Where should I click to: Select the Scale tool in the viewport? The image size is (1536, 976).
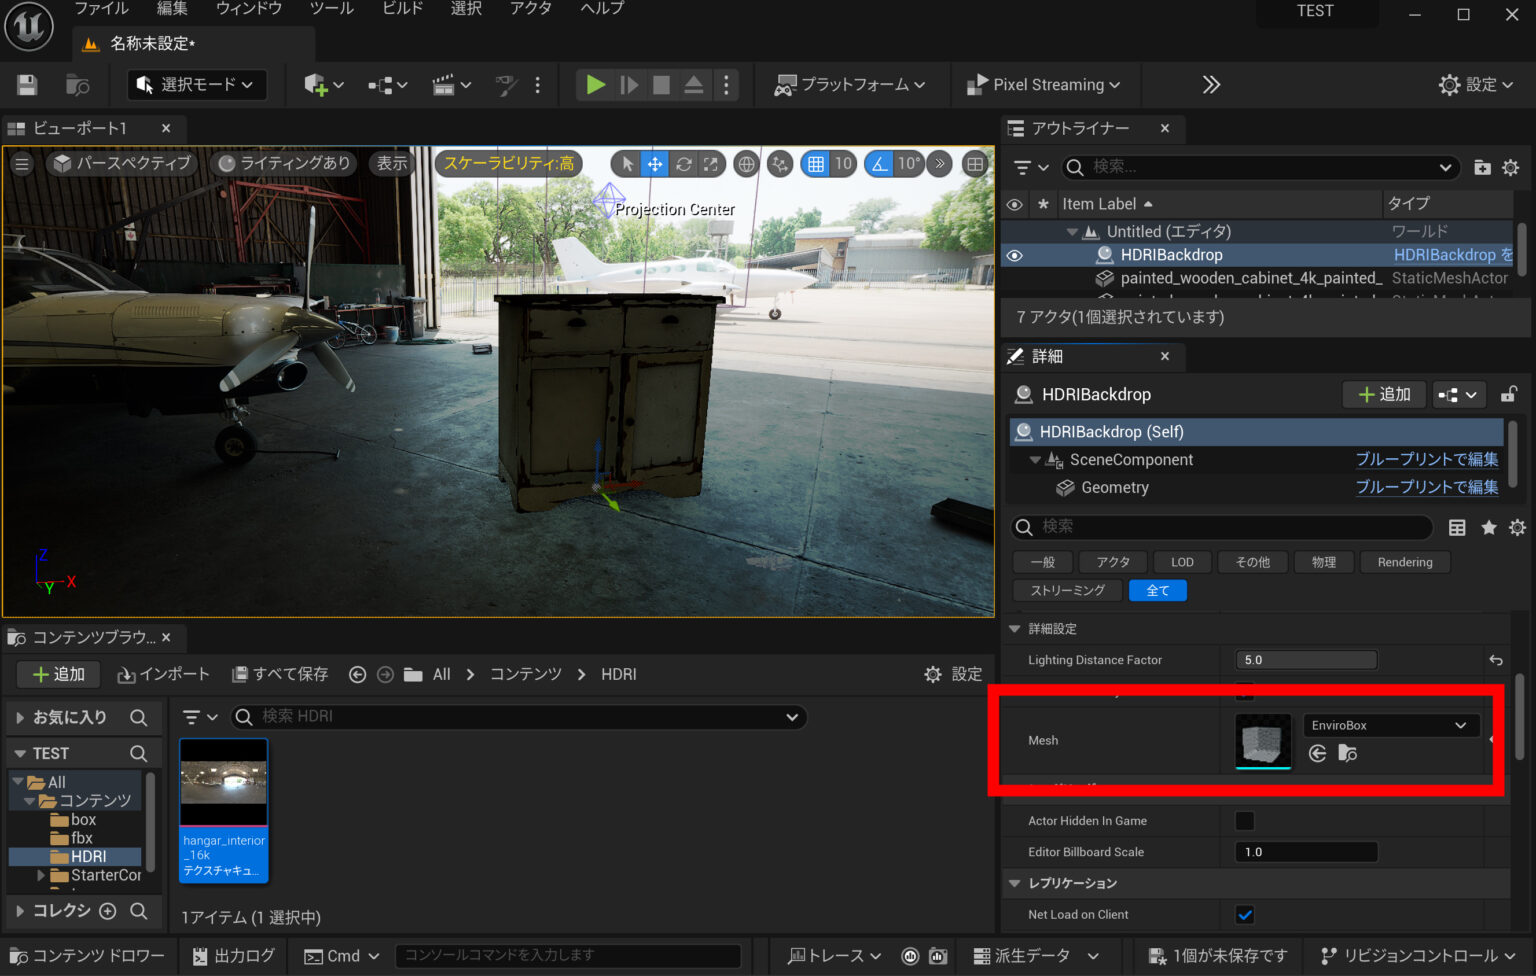click(712, 163)
